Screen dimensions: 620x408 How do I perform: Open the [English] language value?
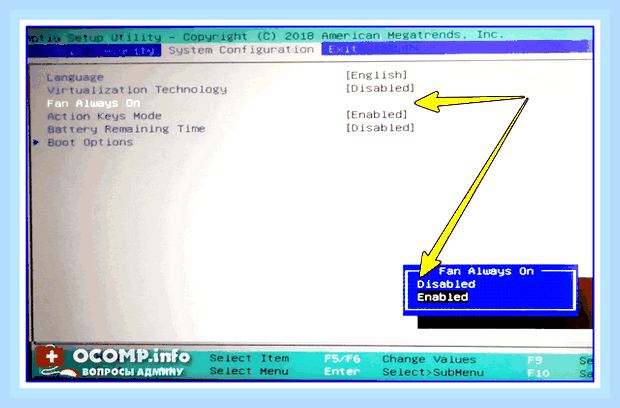(376, 75)
